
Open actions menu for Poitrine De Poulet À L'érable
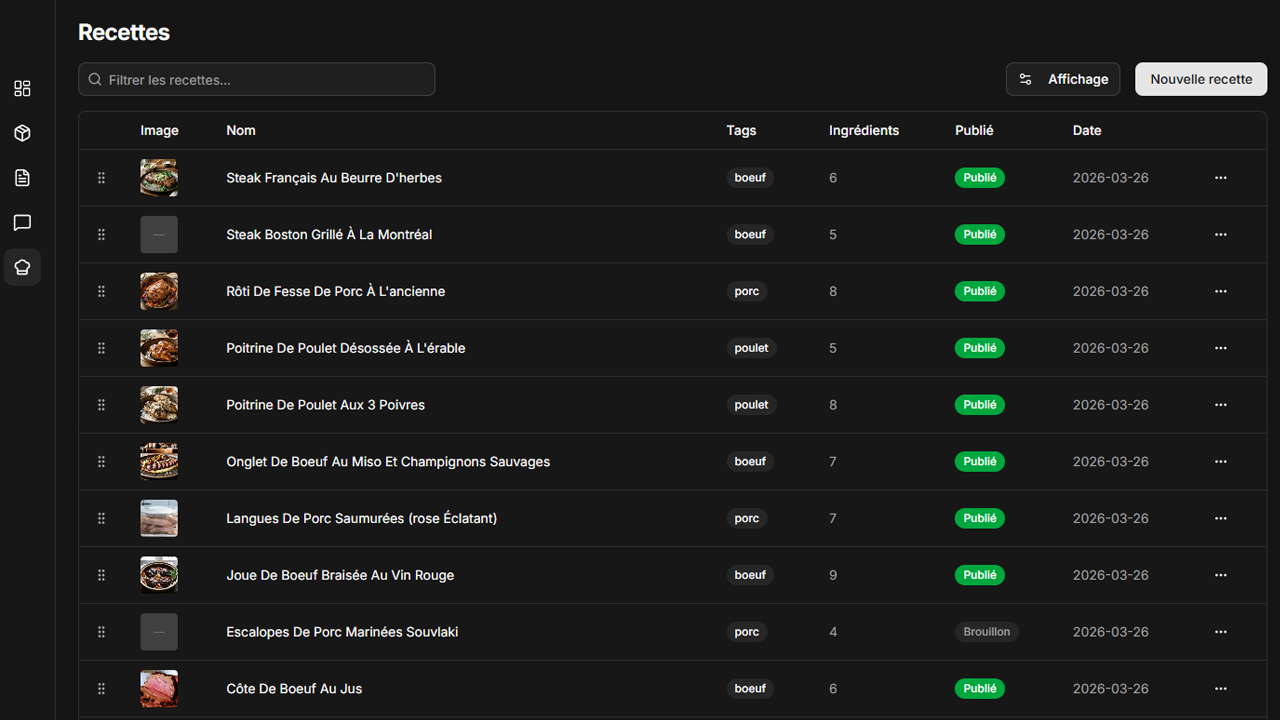tap(1220, 348)
